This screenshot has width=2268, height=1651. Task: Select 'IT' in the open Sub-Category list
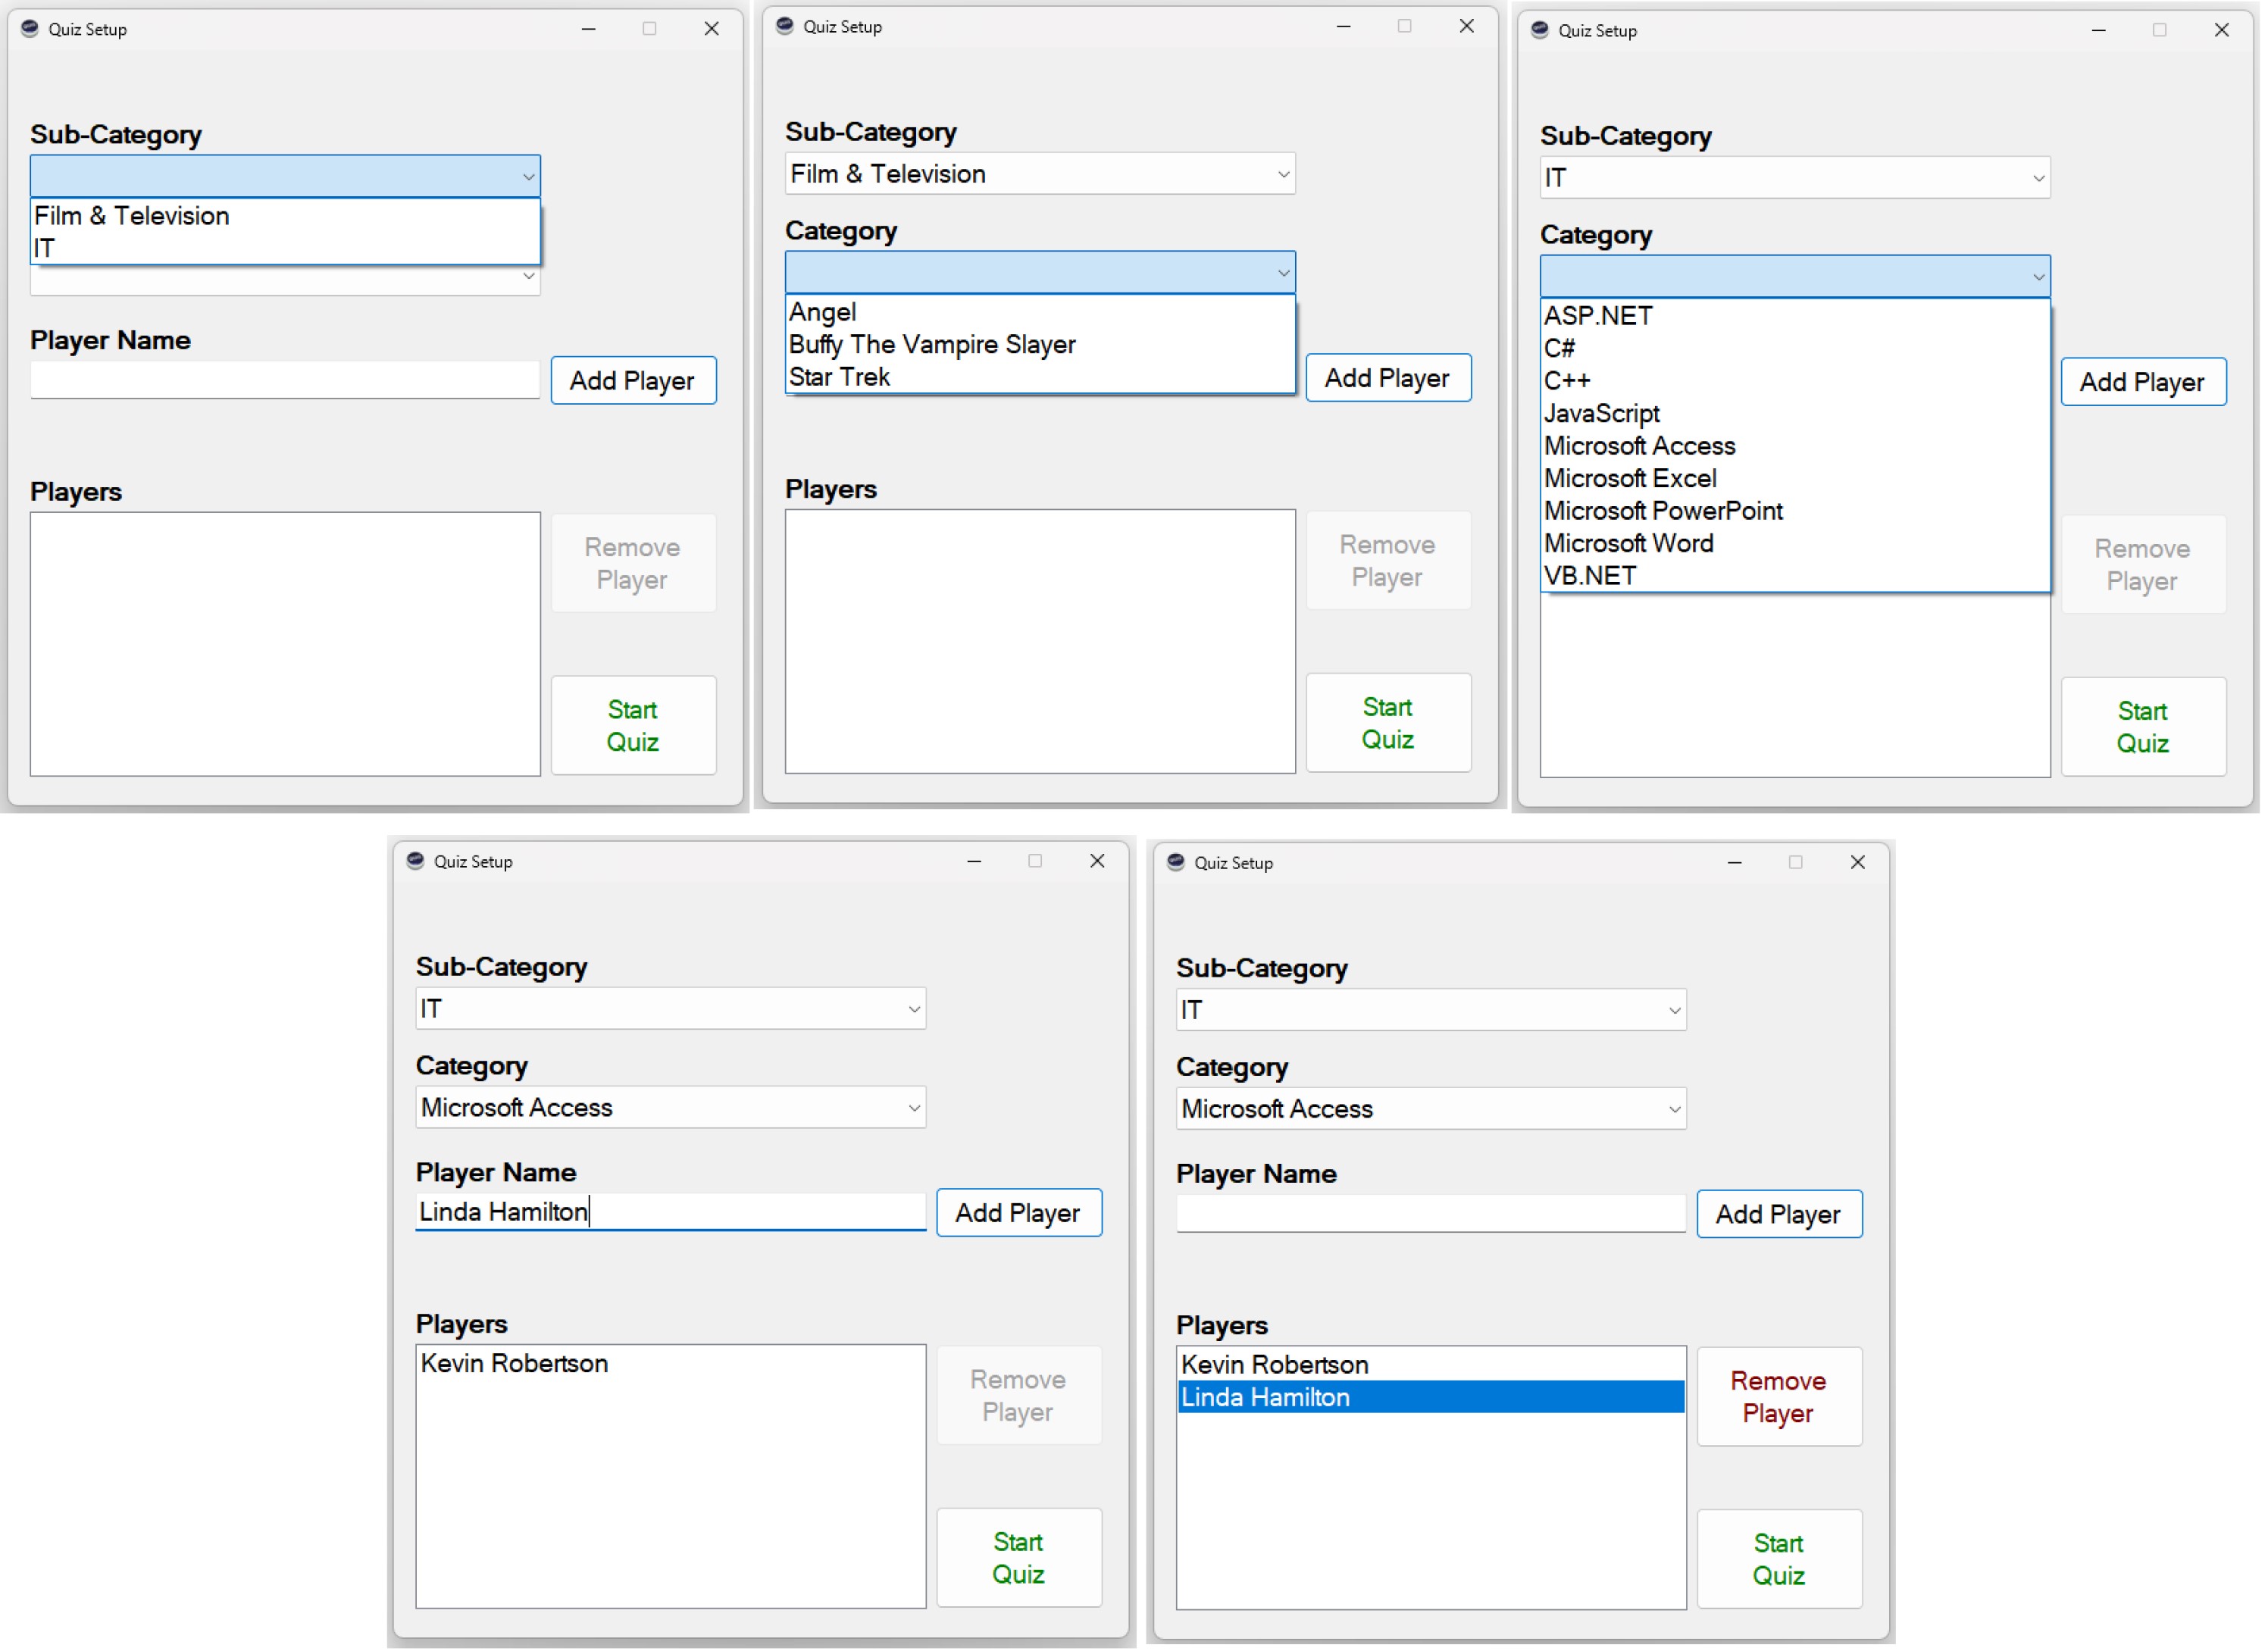tap(45, 249)
